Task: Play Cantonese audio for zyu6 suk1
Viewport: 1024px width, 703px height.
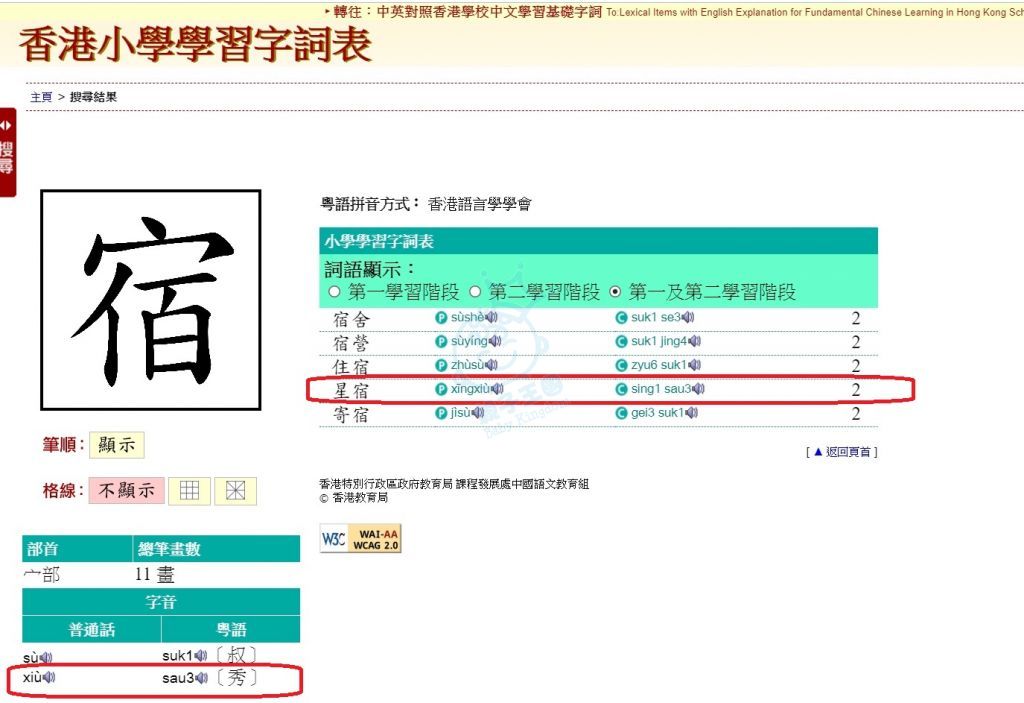Action: click(x=695, y=366)
